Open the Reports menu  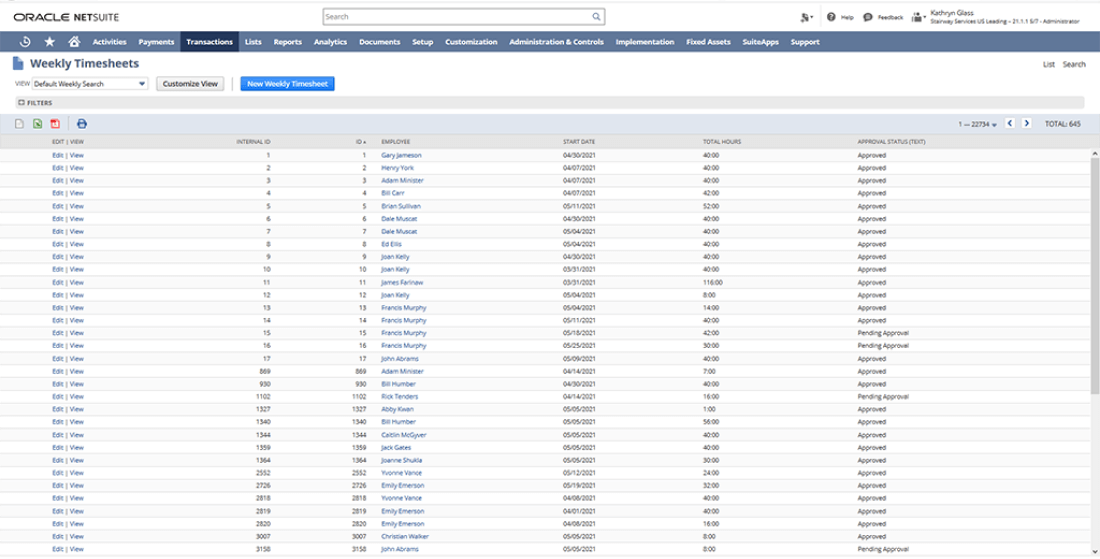tap(287, 42)
